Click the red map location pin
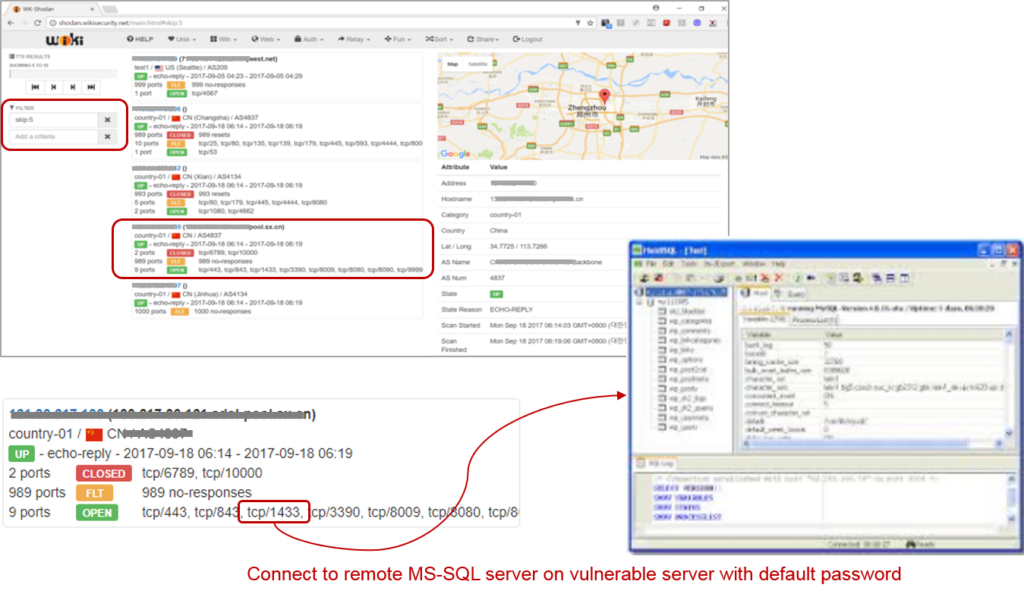 coord(603,97)
